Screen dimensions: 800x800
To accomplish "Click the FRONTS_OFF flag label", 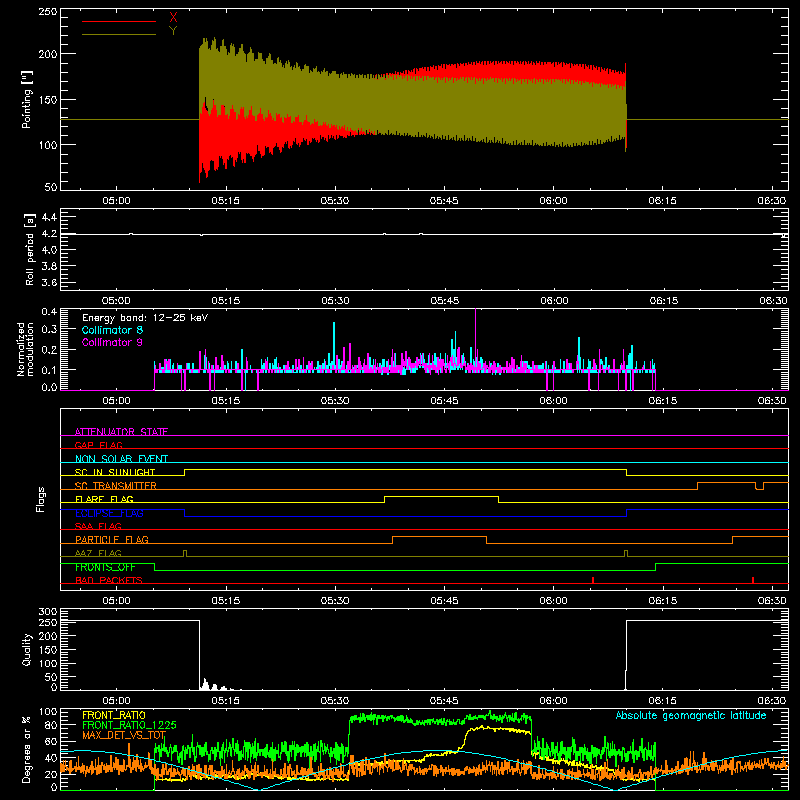I will click(105, 567).
